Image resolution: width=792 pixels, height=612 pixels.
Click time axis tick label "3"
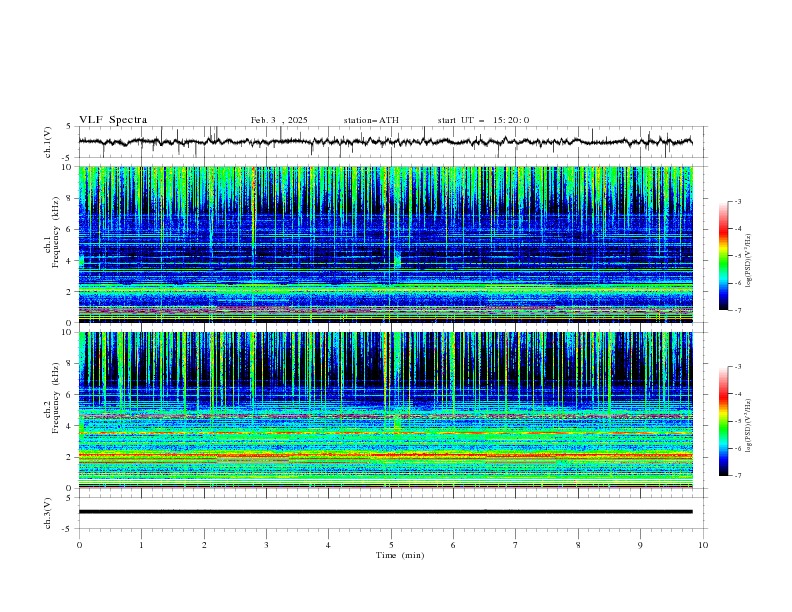point(266,545)
